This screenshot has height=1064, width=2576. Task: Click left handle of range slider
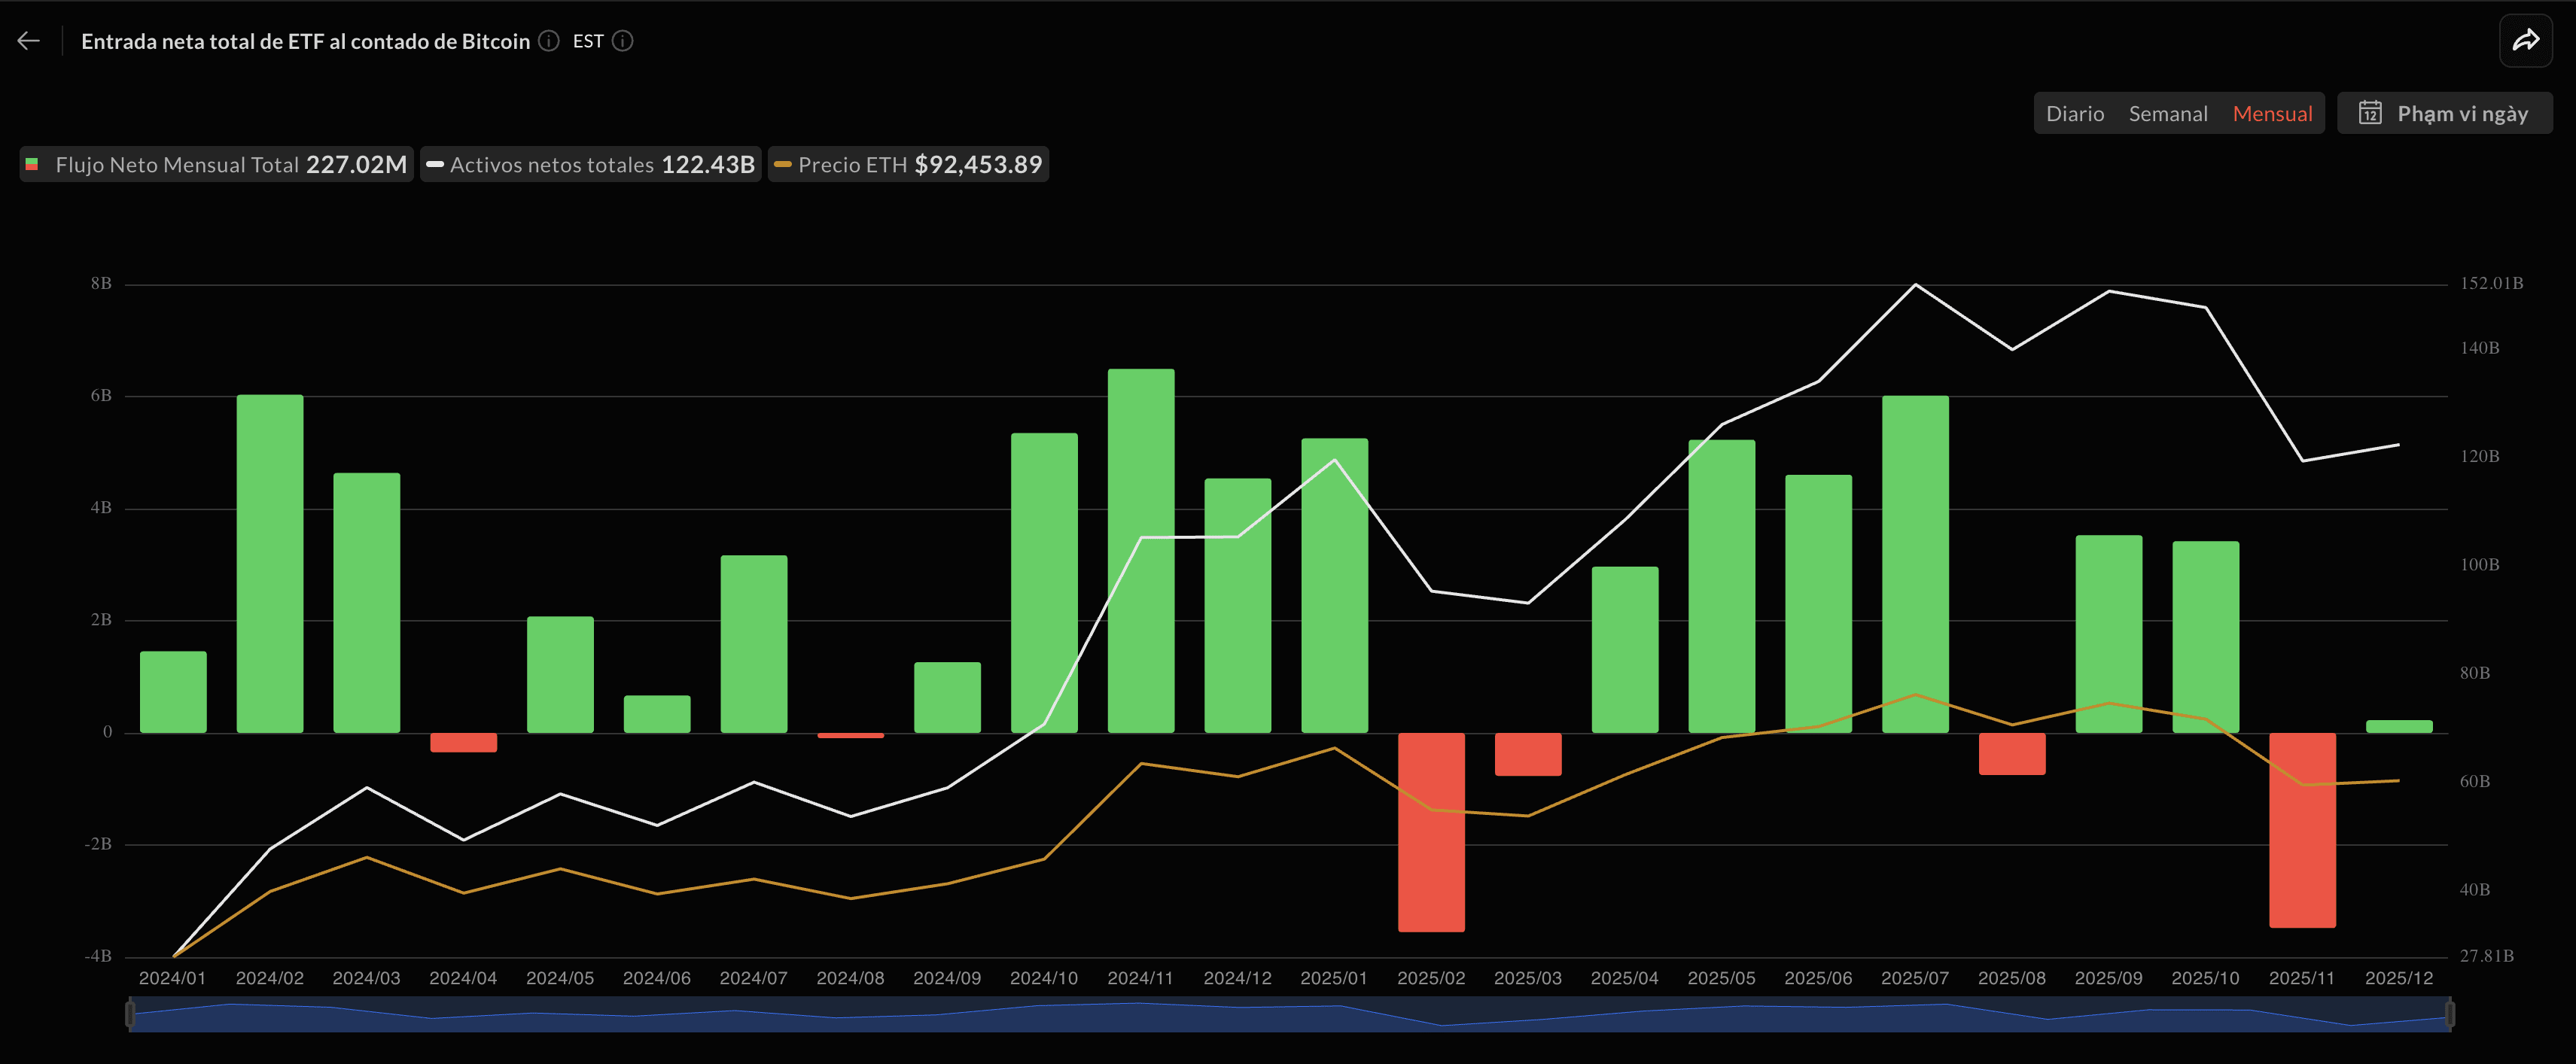coord(130,1014)
